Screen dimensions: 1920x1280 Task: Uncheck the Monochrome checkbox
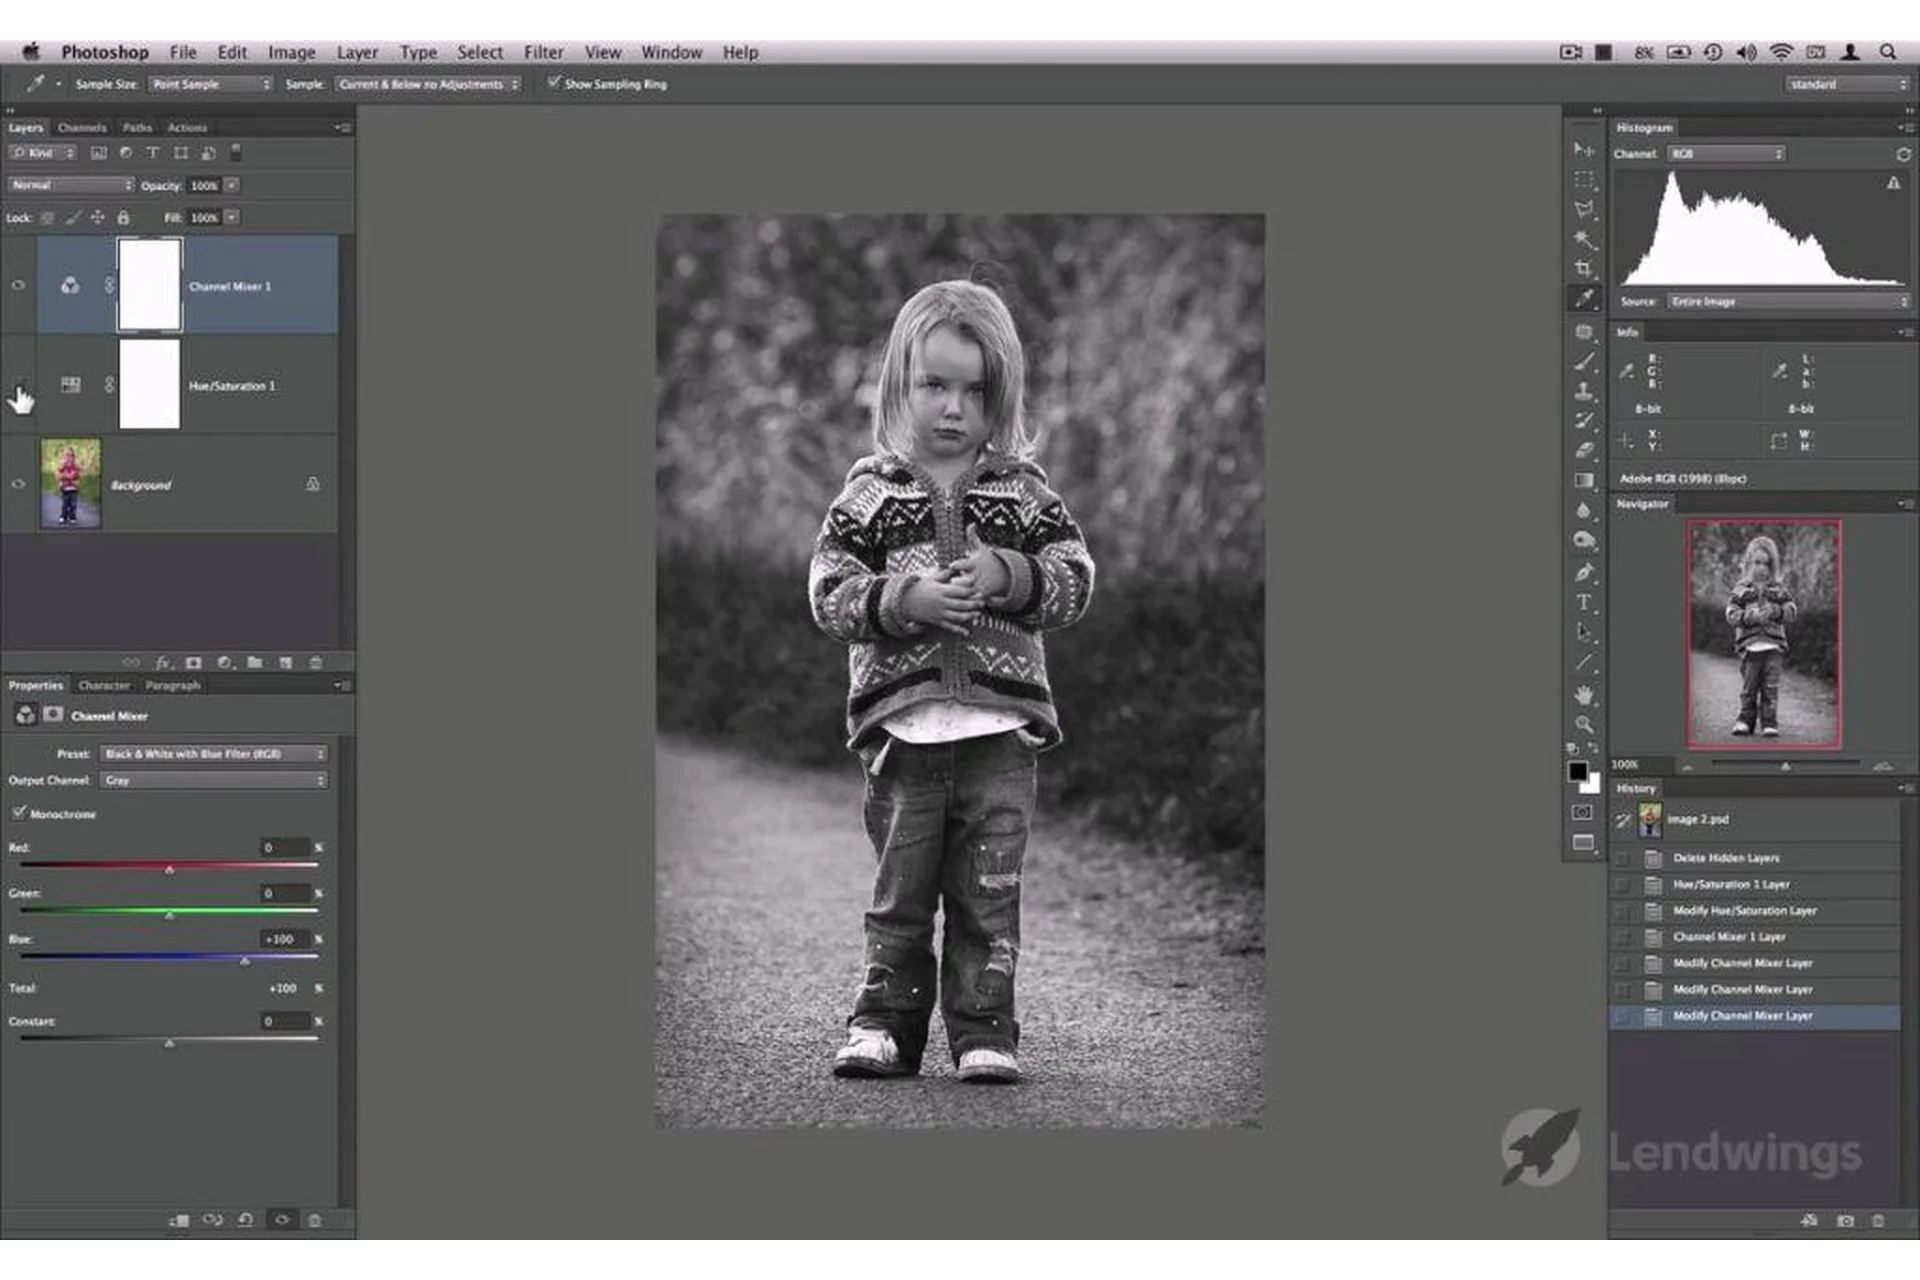tap(19, 813)
